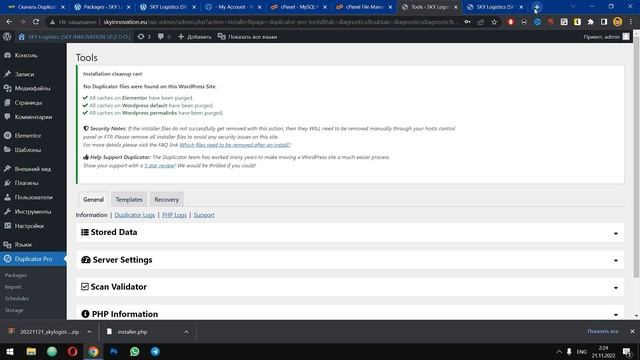Open Storage submenu under Duplicator Pro

pyautogui.click(x=14, y=310)
